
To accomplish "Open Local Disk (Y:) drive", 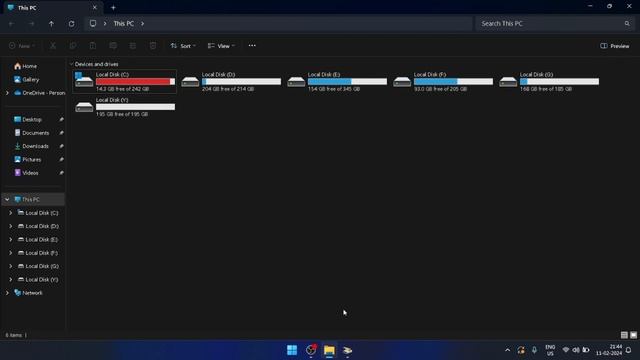I will tap(125, 107).
